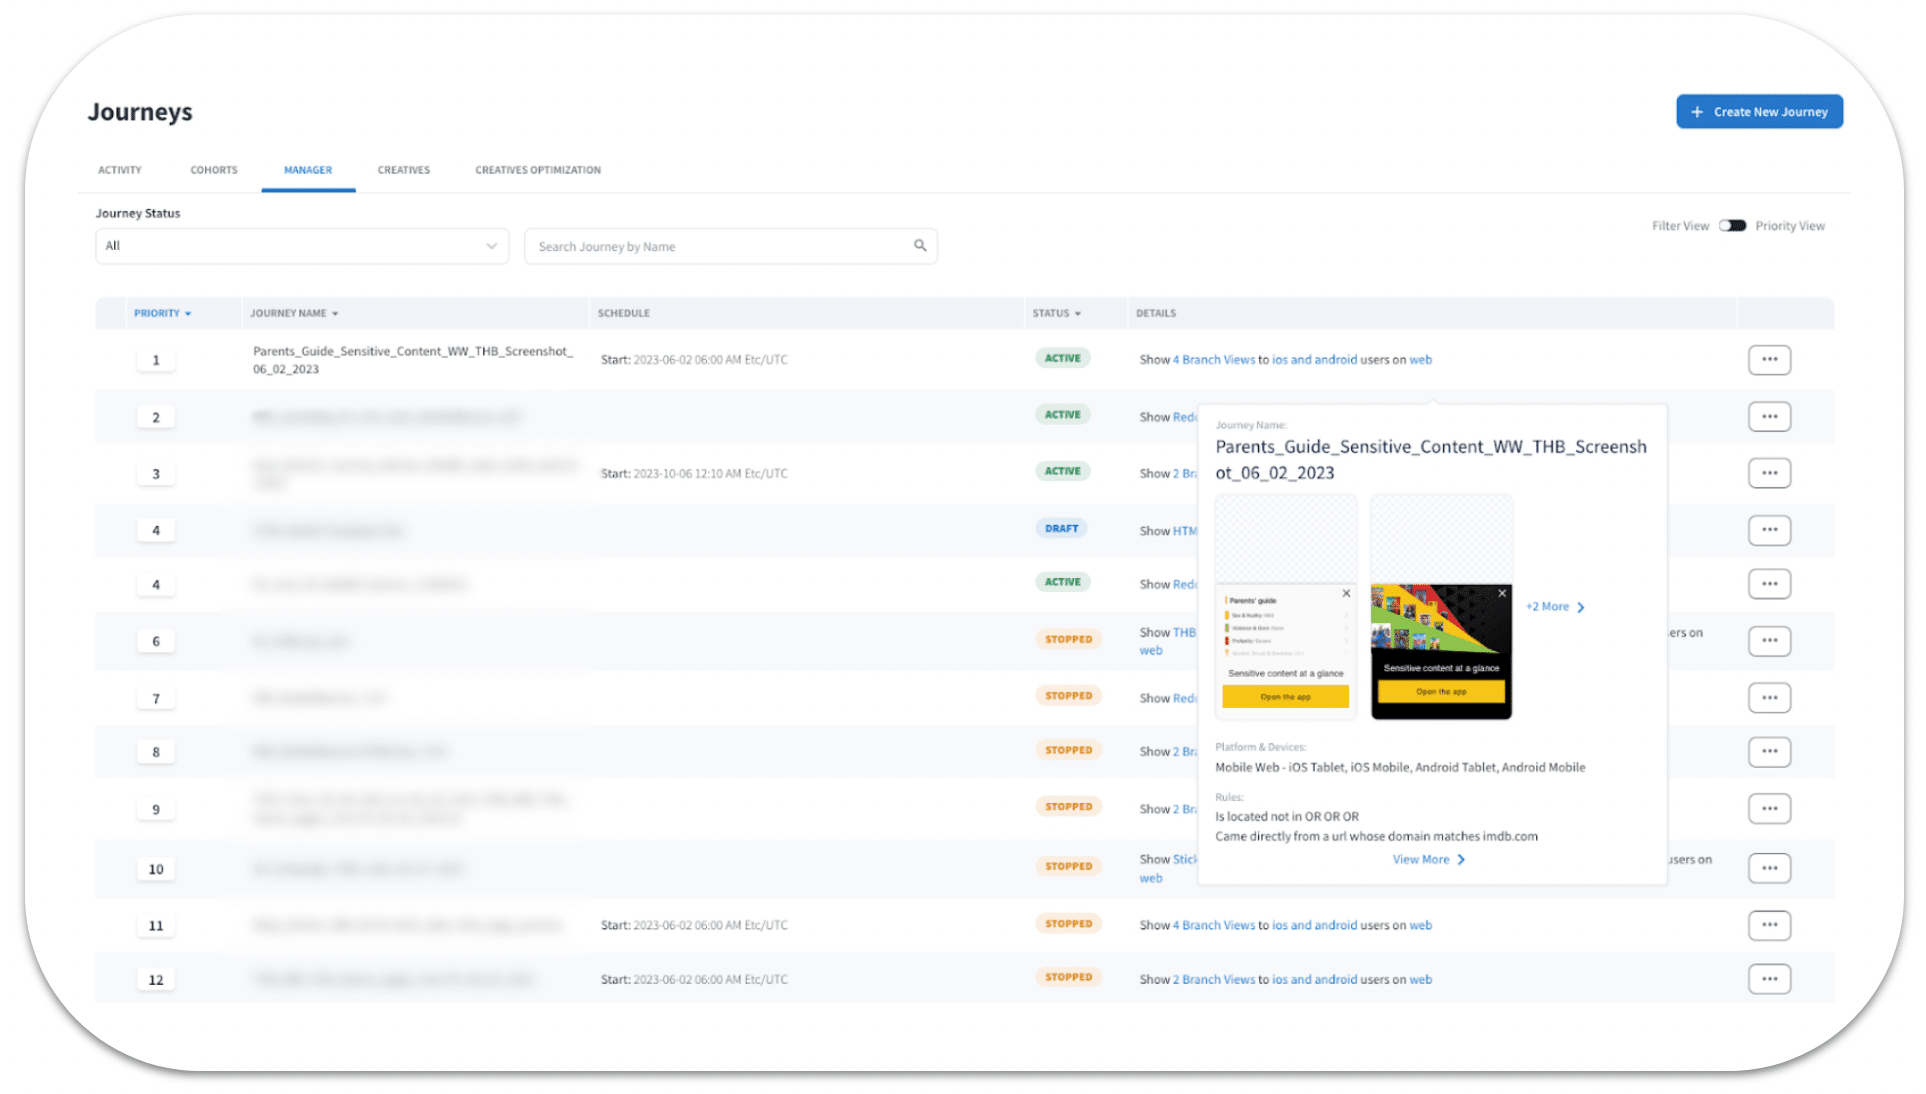This screenshot has height=1094, width=1926.
Task: Open actions menu for priority 1 journey
Action: 1769,359
